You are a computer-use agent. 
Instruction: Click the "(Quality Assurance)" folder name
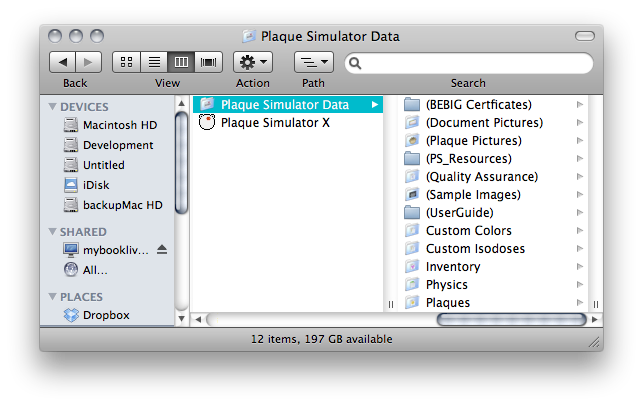(x=482, y=177)
